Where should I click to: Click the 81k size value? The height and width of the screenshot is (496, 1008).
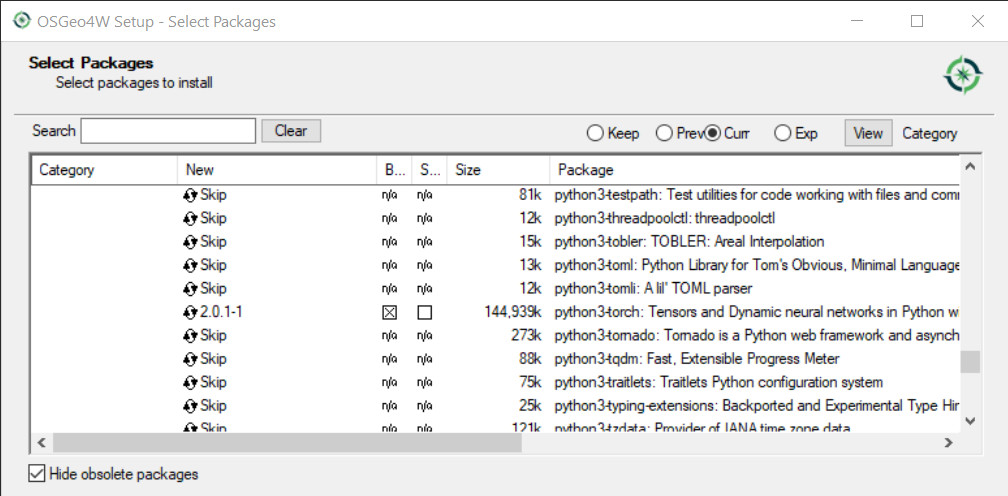(x=531, y=195)
